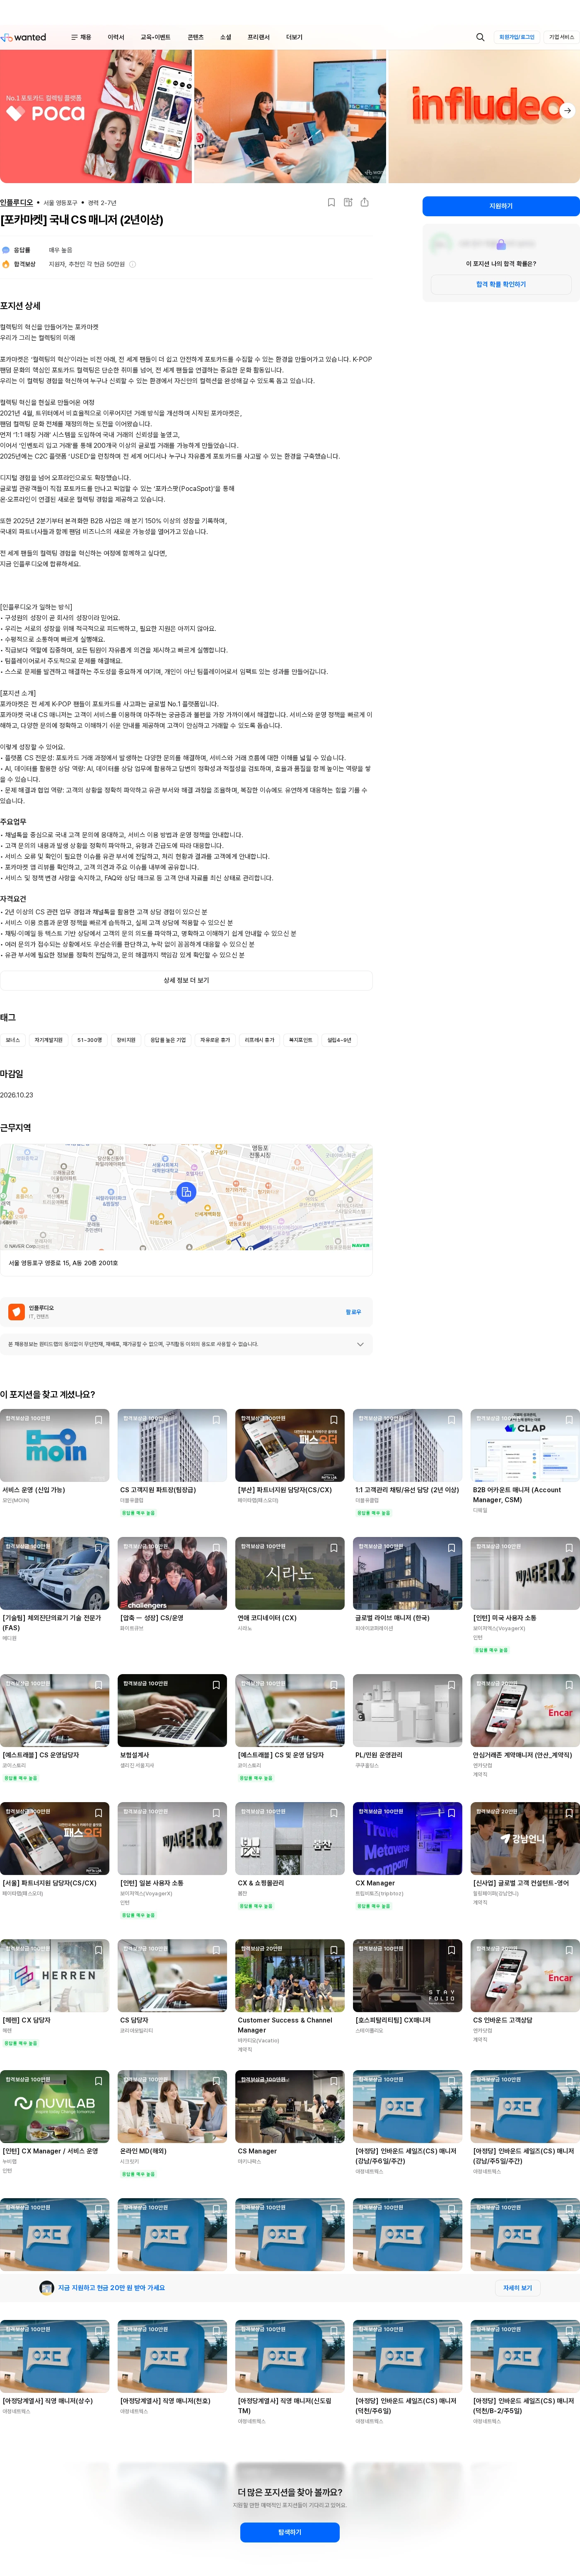Bookmark the 포카마켓 국내 CS 매니저 position

pos(331,202)
